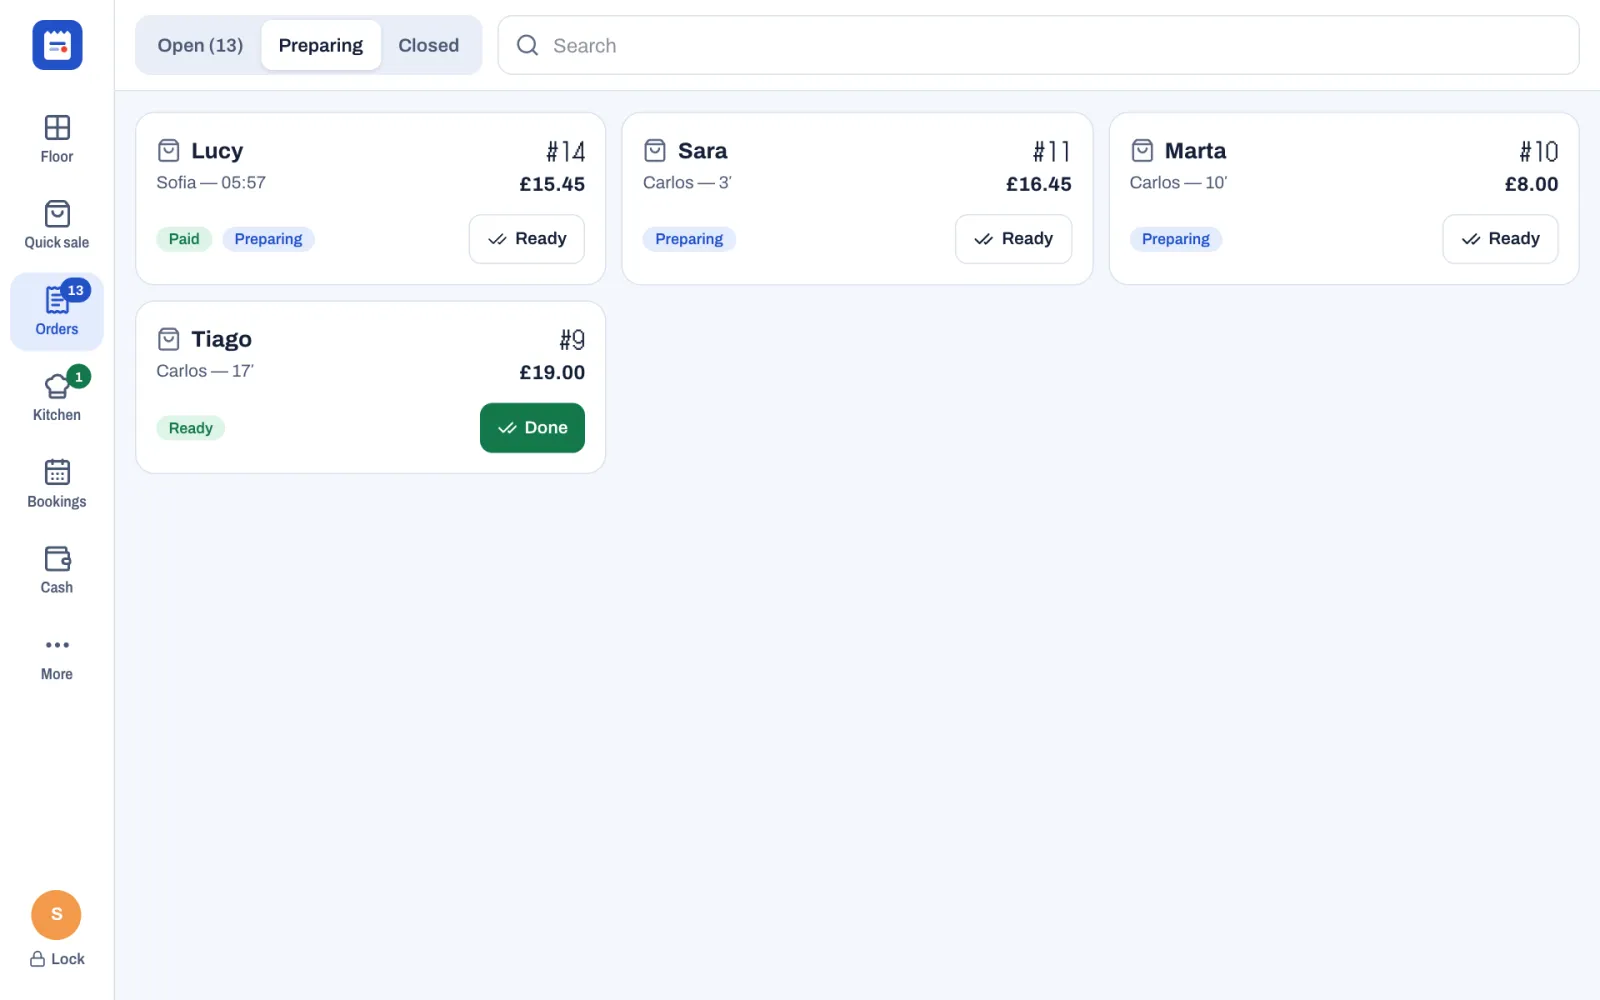Click the order number #9
Screen dimensions: 1600x1000
point(572,340)
